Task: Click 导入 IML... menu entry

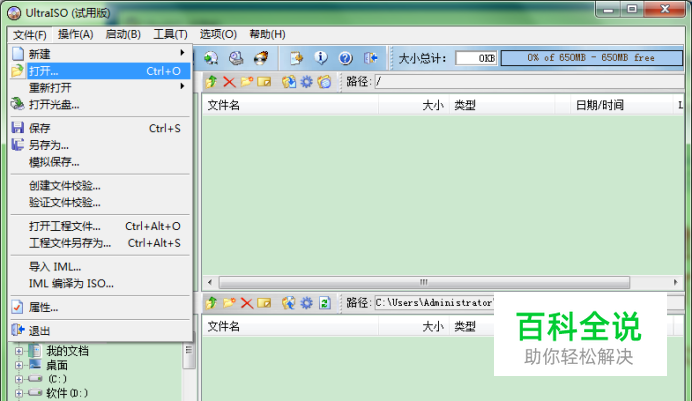Action: tap(101, 267)
